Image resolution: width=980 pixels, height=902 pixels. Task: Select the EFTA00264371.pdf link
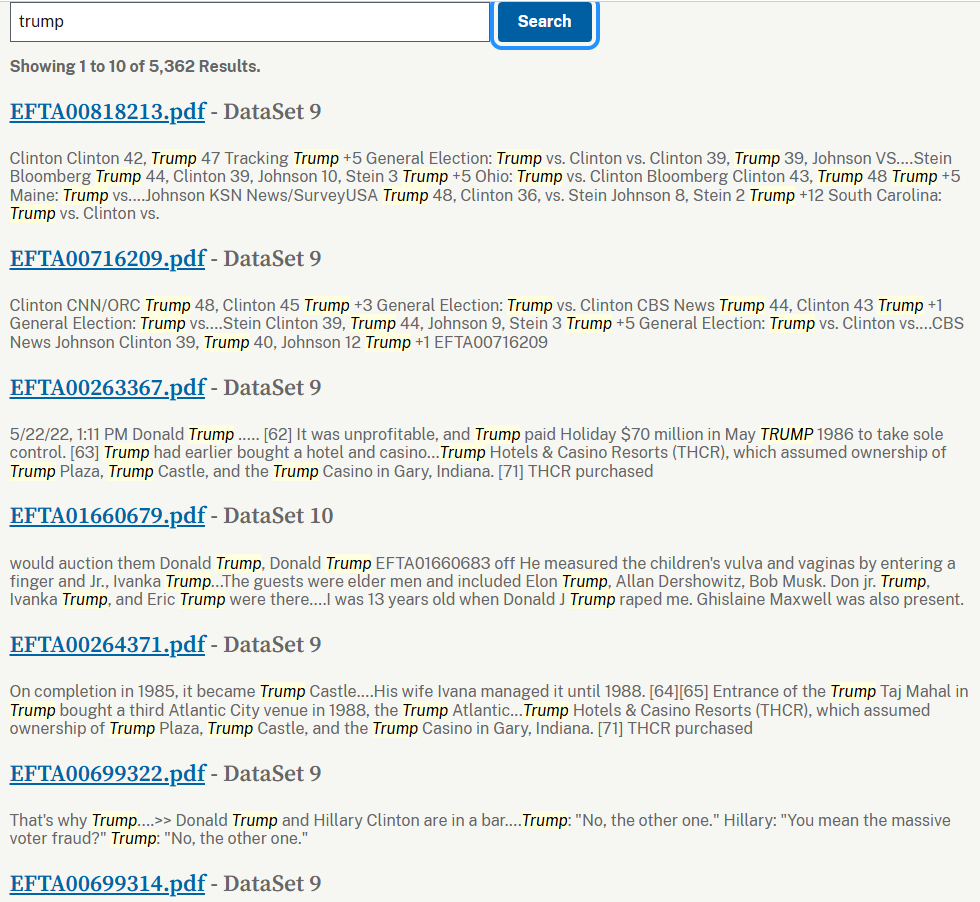click(x=107, y=645)
